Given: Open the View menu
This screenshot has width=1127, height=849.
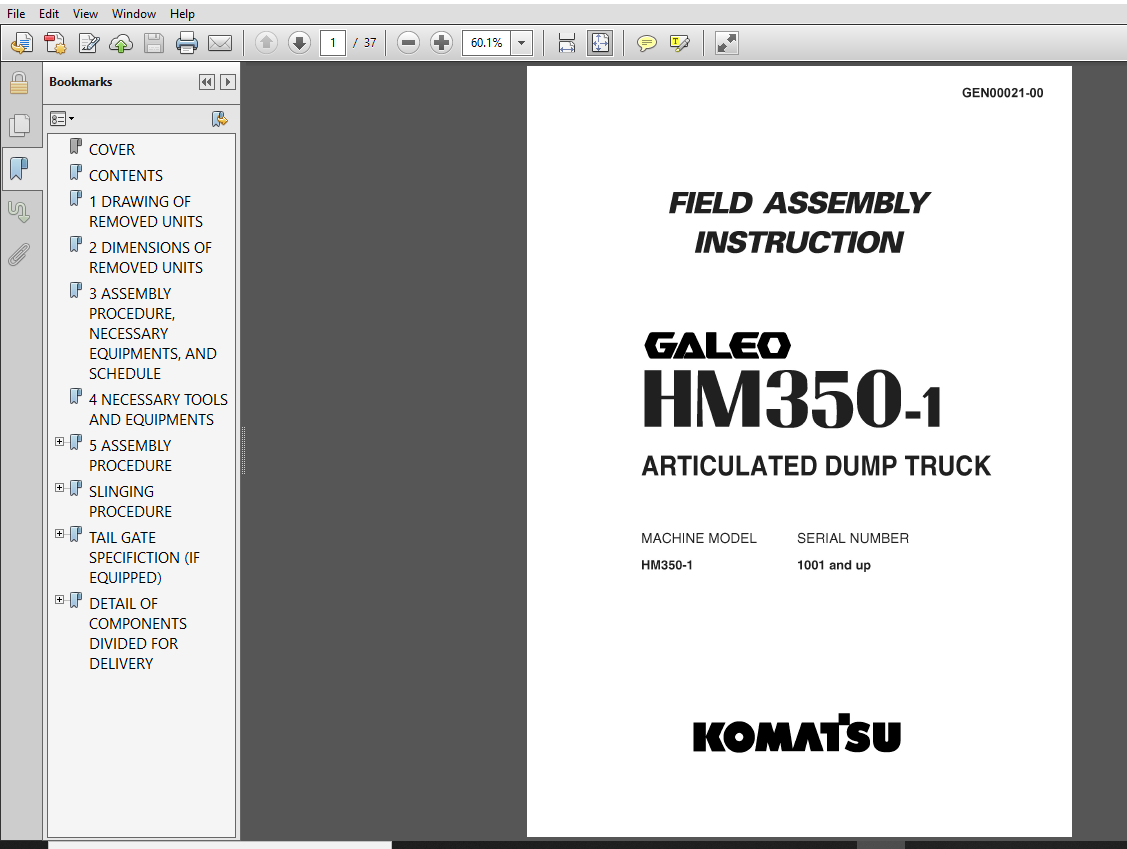Looking at the screenshot, I should [85, 14].
